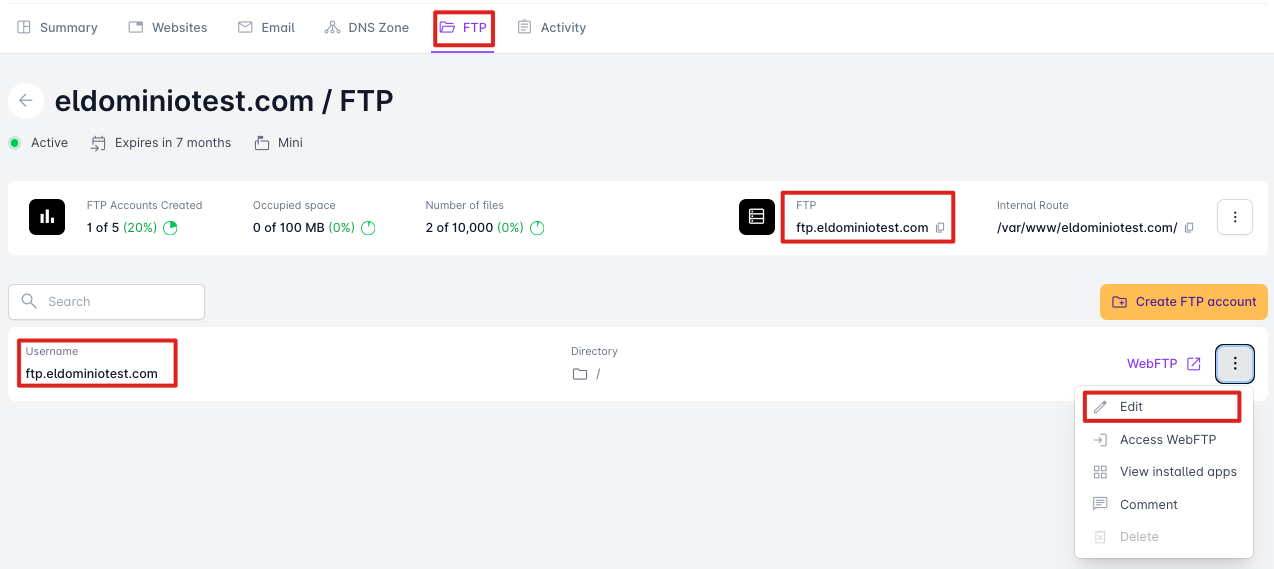Image resolution: width=1274 pixels, height=569 pixels.
Task: Select Edit from the context menu
Action: (x=1131, y=407)
